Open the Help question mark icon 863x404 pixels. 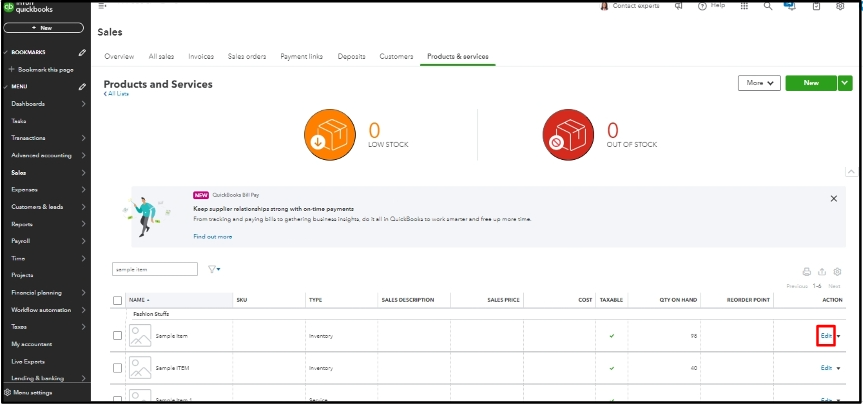[x=702, y=6]
